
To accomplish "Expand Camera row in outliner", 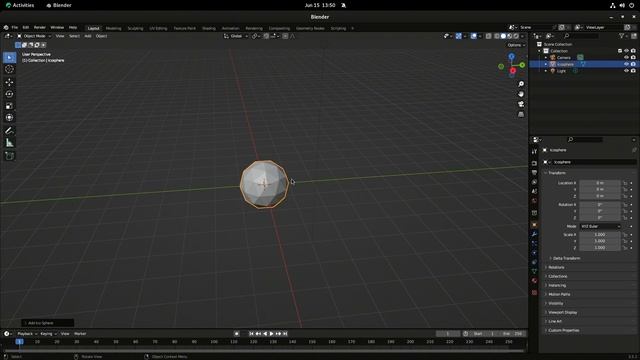I will [546, 58].
